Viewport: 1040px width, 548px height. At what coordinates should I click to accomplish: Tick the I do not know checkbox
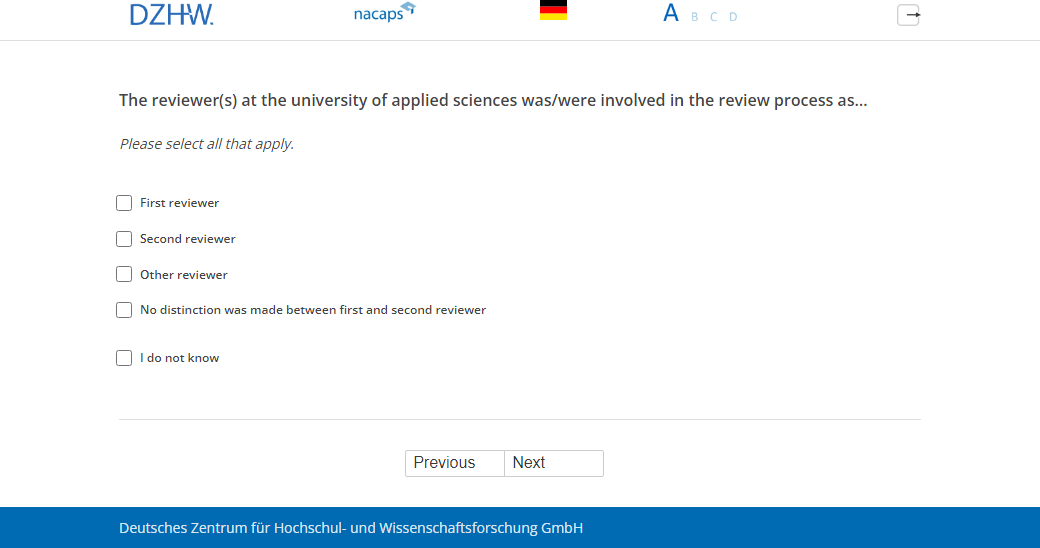tap(124, 358)
